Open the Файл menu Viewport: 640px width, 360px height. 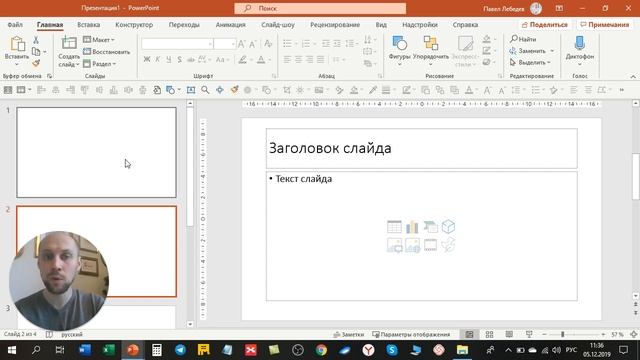(x=15, y=24)
